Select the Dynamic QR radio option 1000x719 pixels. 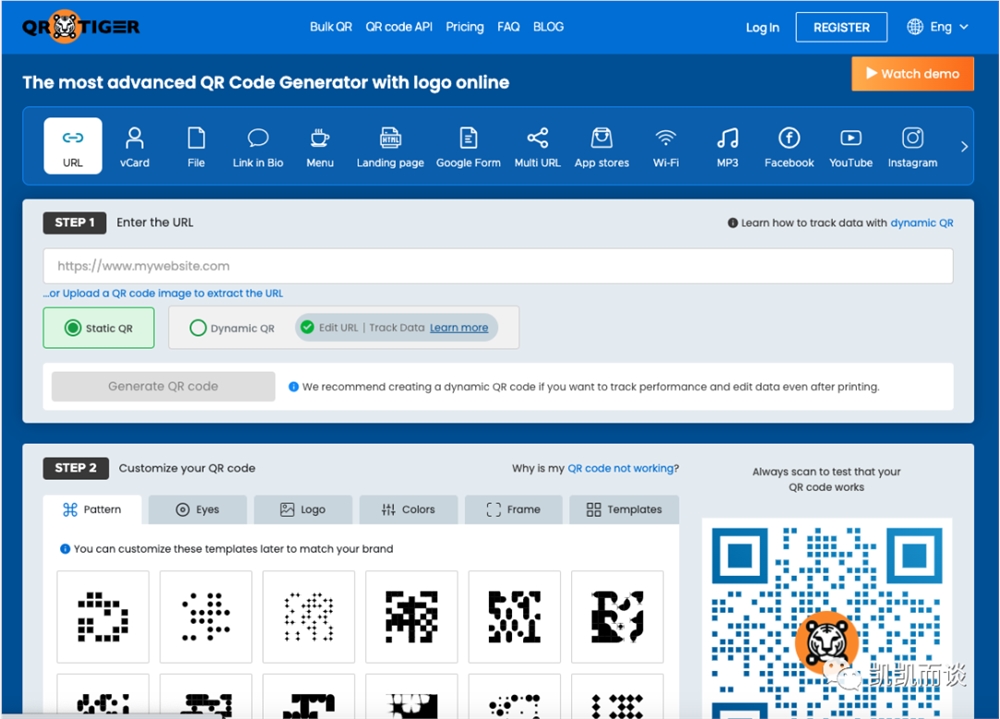pyautogui.click(x=232, y=328)
